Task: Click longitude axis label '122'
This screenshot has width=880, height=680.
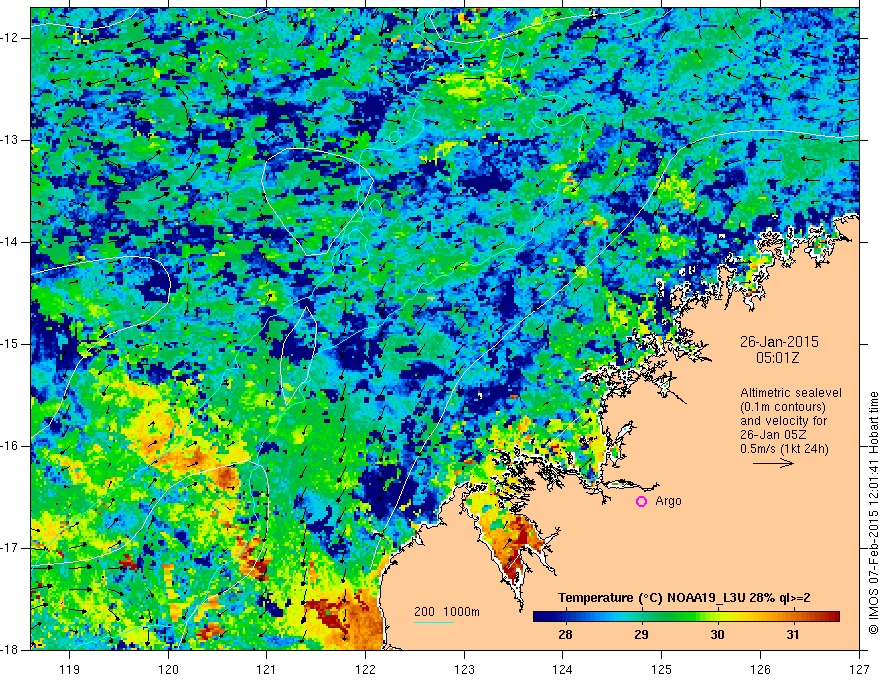Action: pyautogui.click(x=365, y=669)
